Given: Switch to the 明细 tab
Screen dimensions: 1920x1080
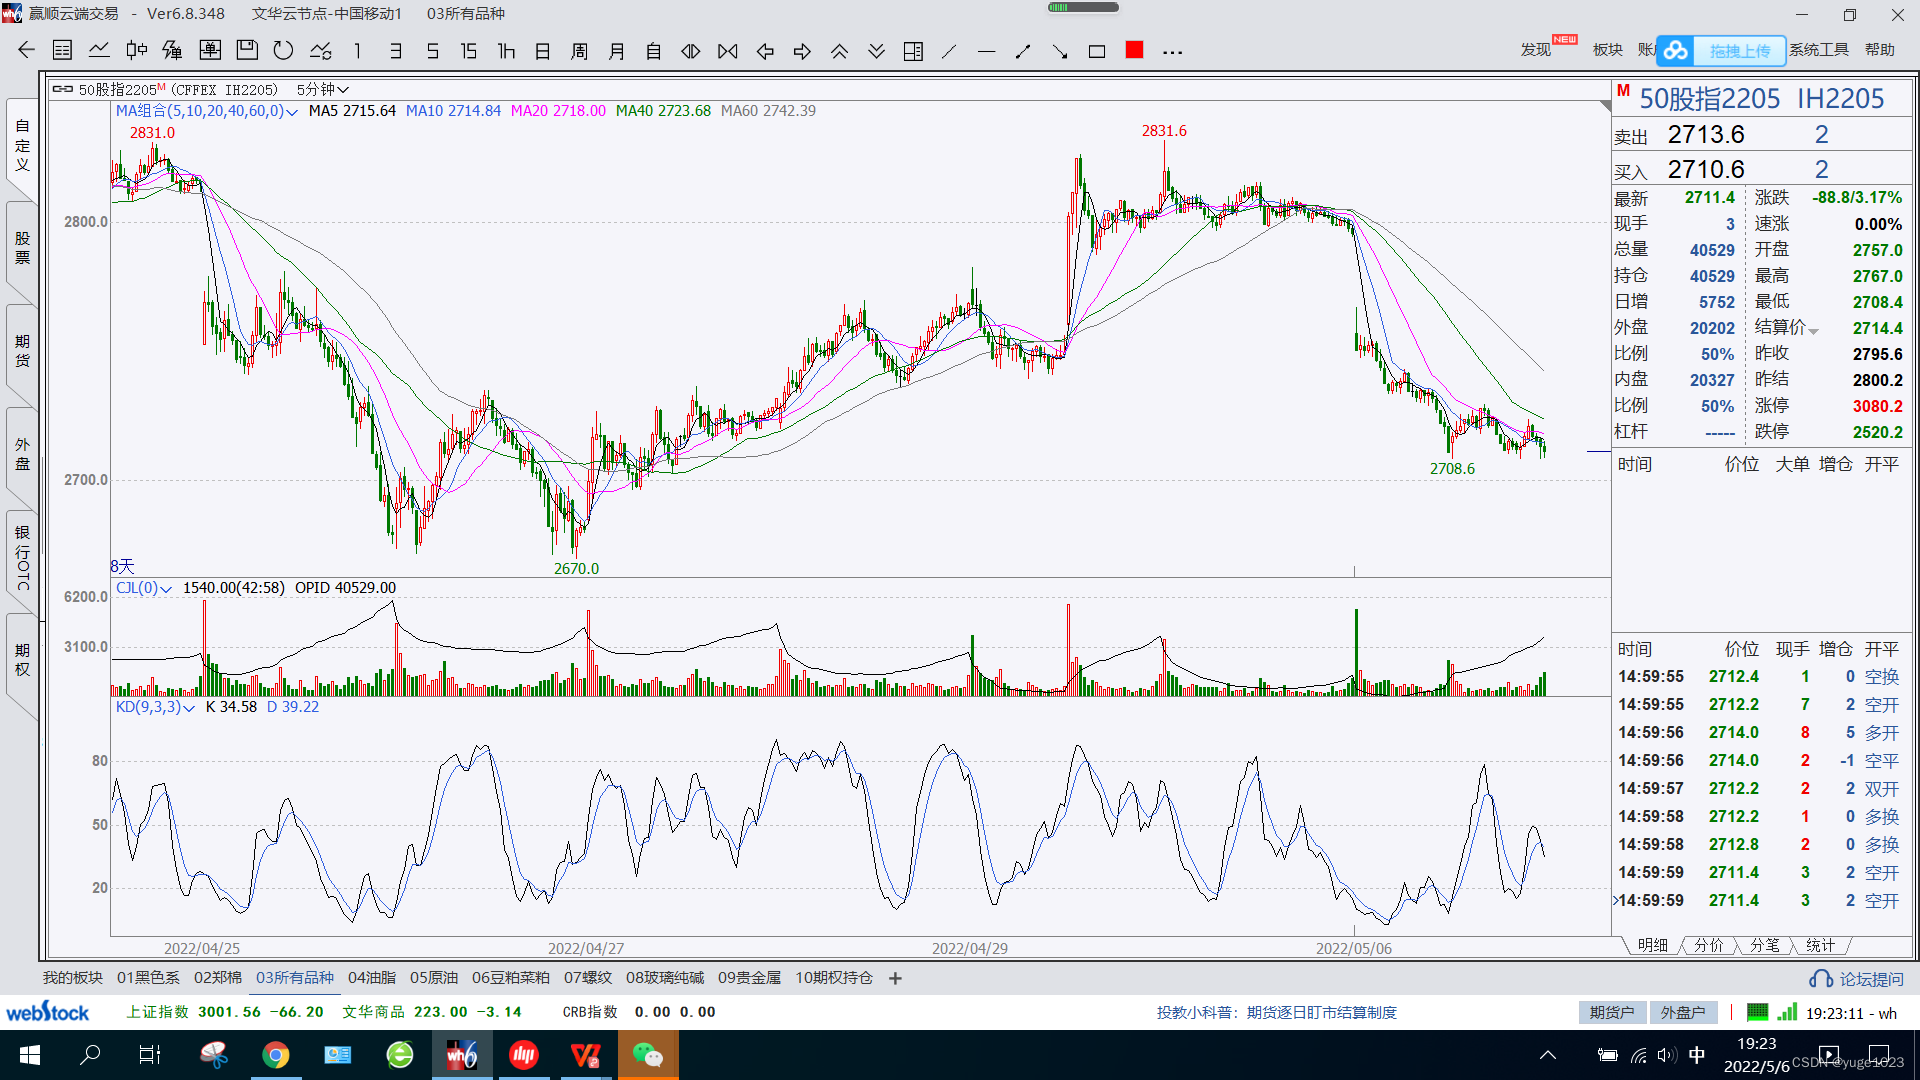Looking at the screenshot, I should pos(1652,945).
